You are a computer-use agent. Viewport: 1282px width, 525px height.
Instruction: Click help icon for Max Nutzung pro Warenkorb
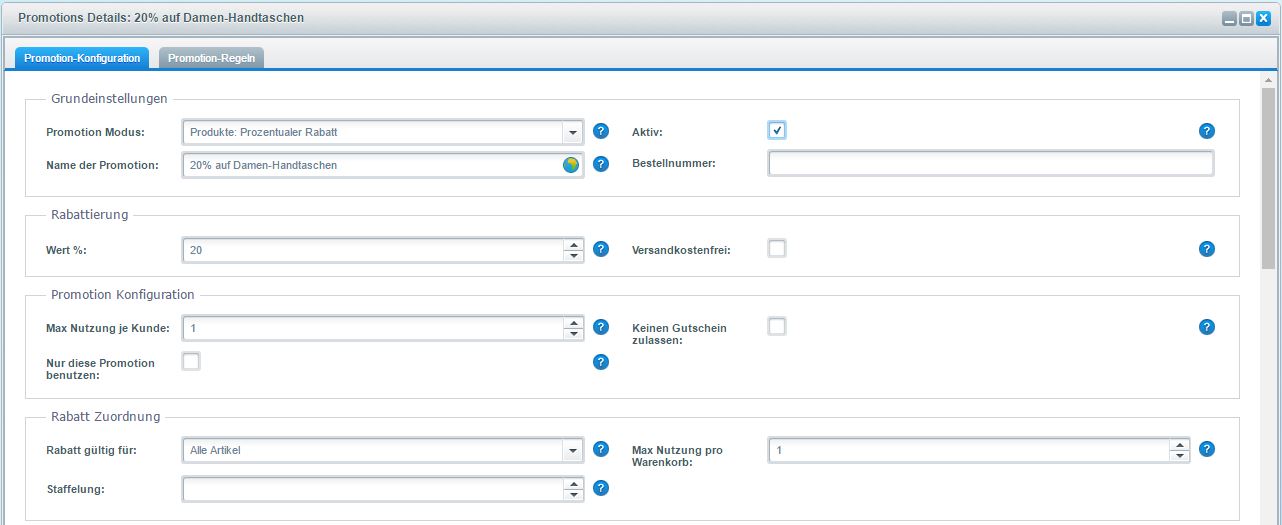tap(1207, 449)
